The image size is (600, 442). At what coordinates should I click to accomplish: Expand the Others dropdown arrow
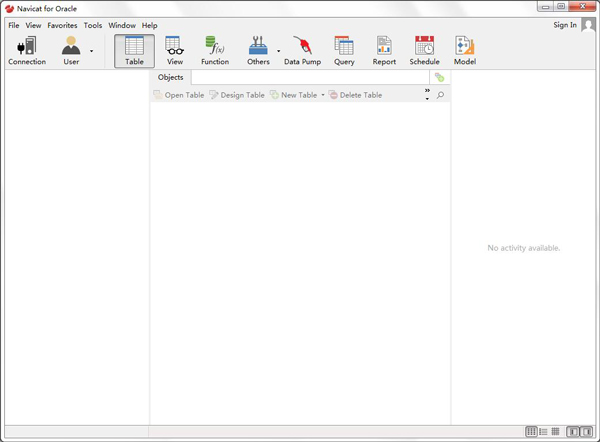[x=279, y=51]
